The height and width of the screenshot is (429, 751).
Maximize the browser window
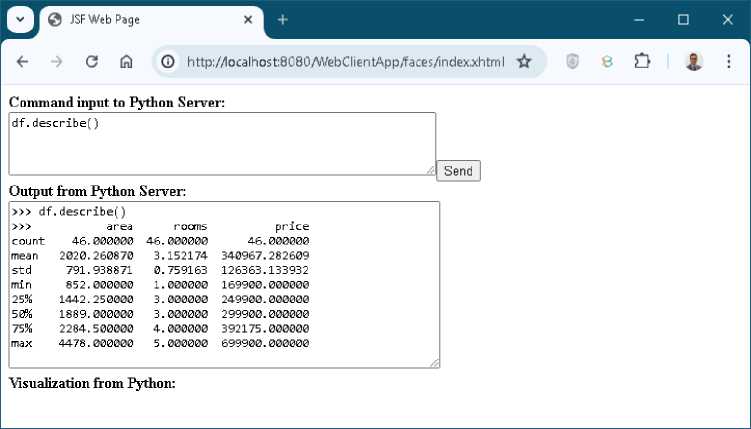tap(683, 20)
